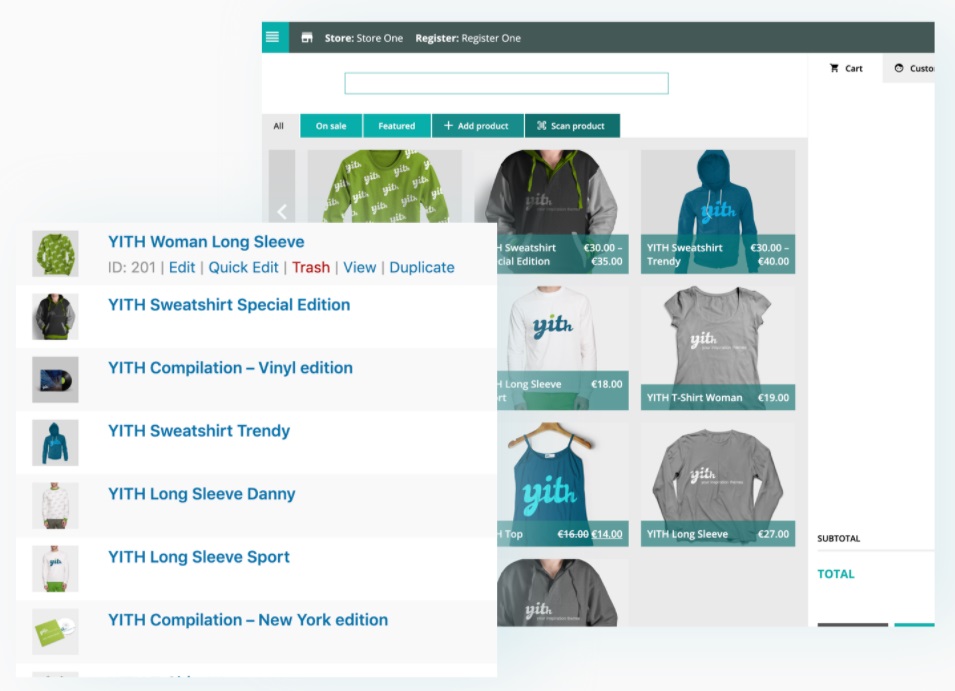Click the customer icon in Customer tab
This screenshot has height=691, width=955.
(x=898, y=68)
